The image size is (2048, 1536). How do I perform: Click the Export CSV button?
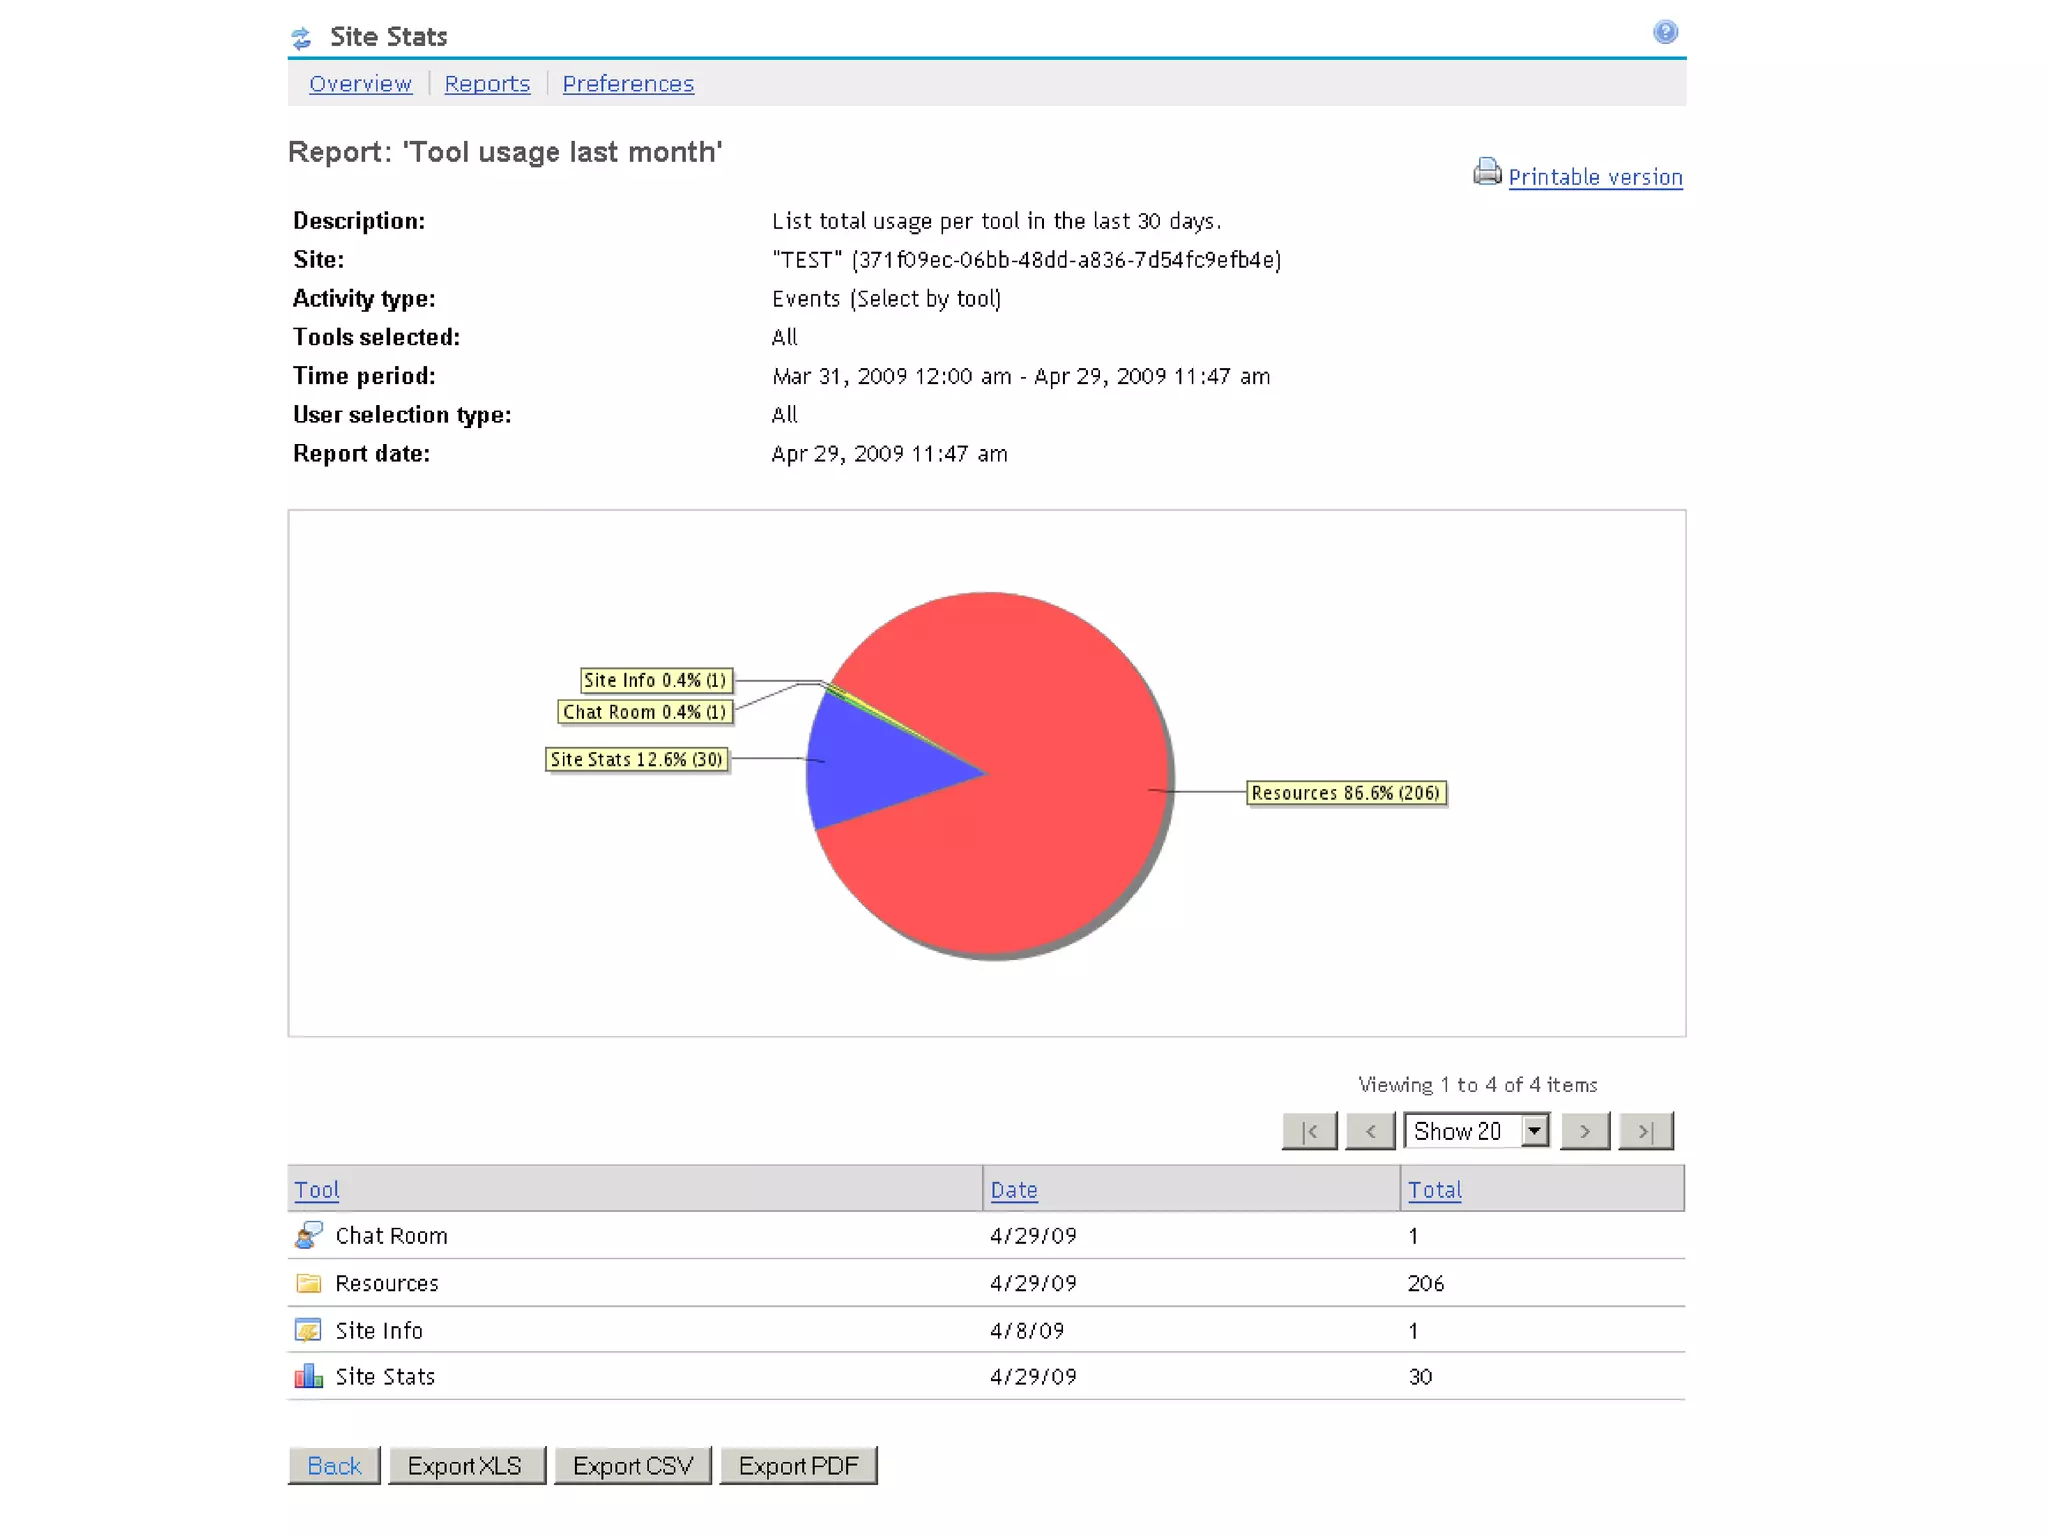pyautogui.click(x=632, y=1466)
